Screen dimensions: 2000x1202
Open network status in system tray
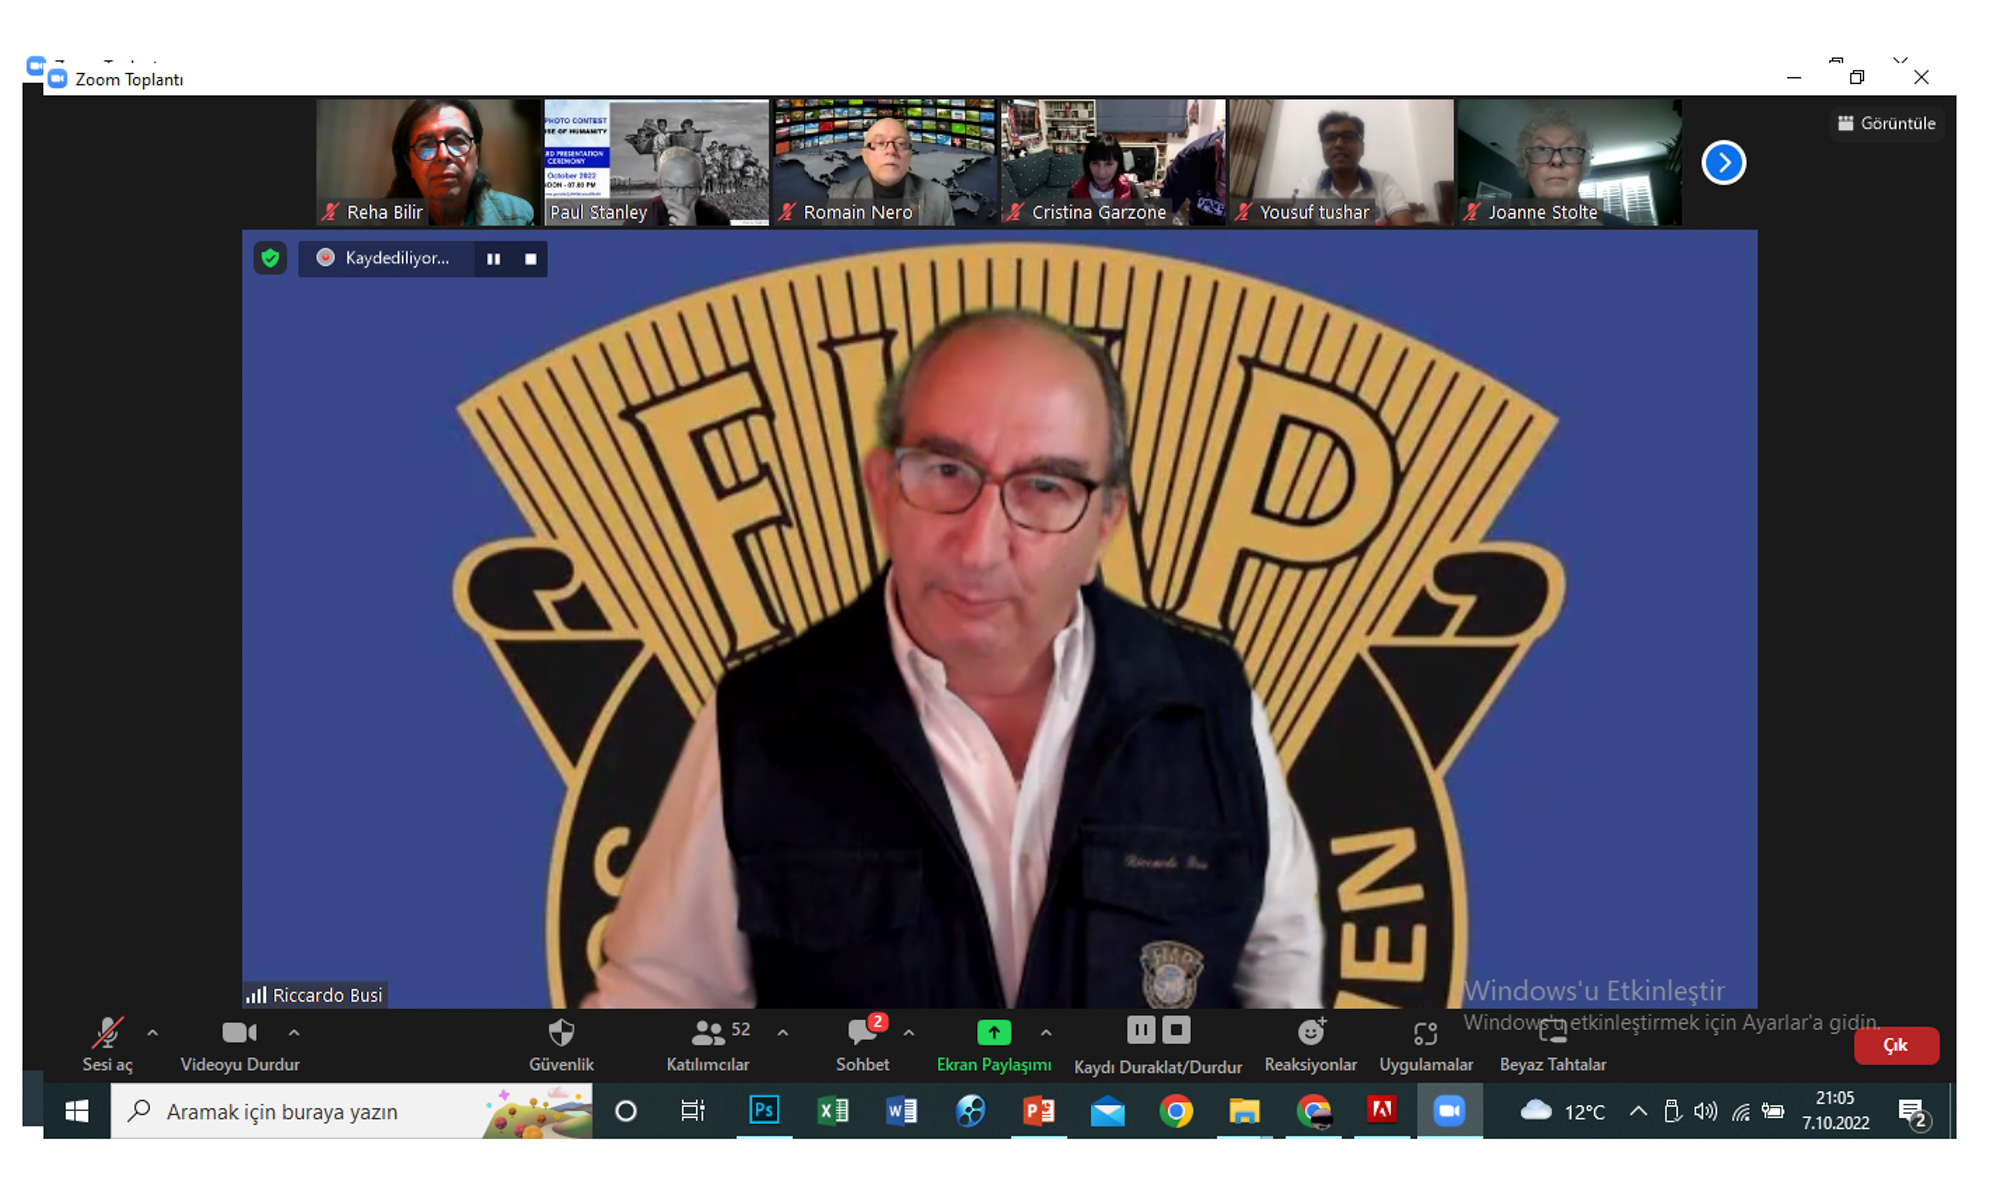[x=1741, y=1111]
